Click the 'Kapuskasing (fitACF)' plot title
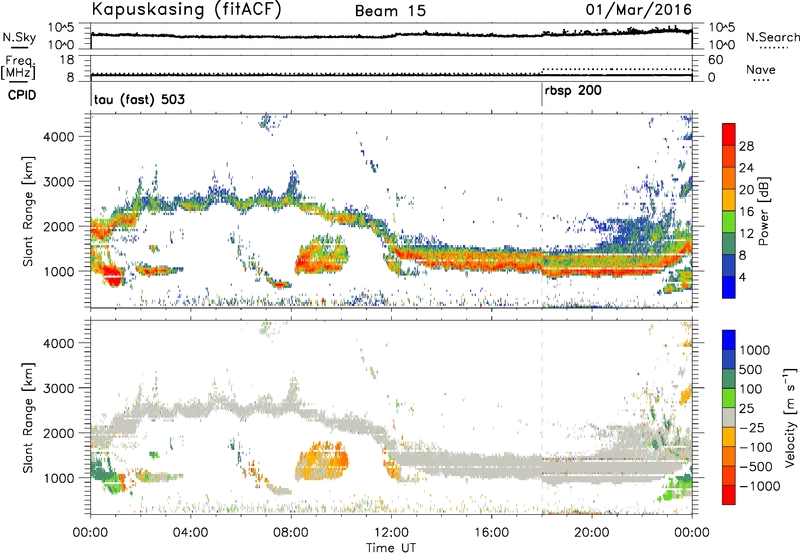This screenshot has width=800, height=554. click(186, 9)
